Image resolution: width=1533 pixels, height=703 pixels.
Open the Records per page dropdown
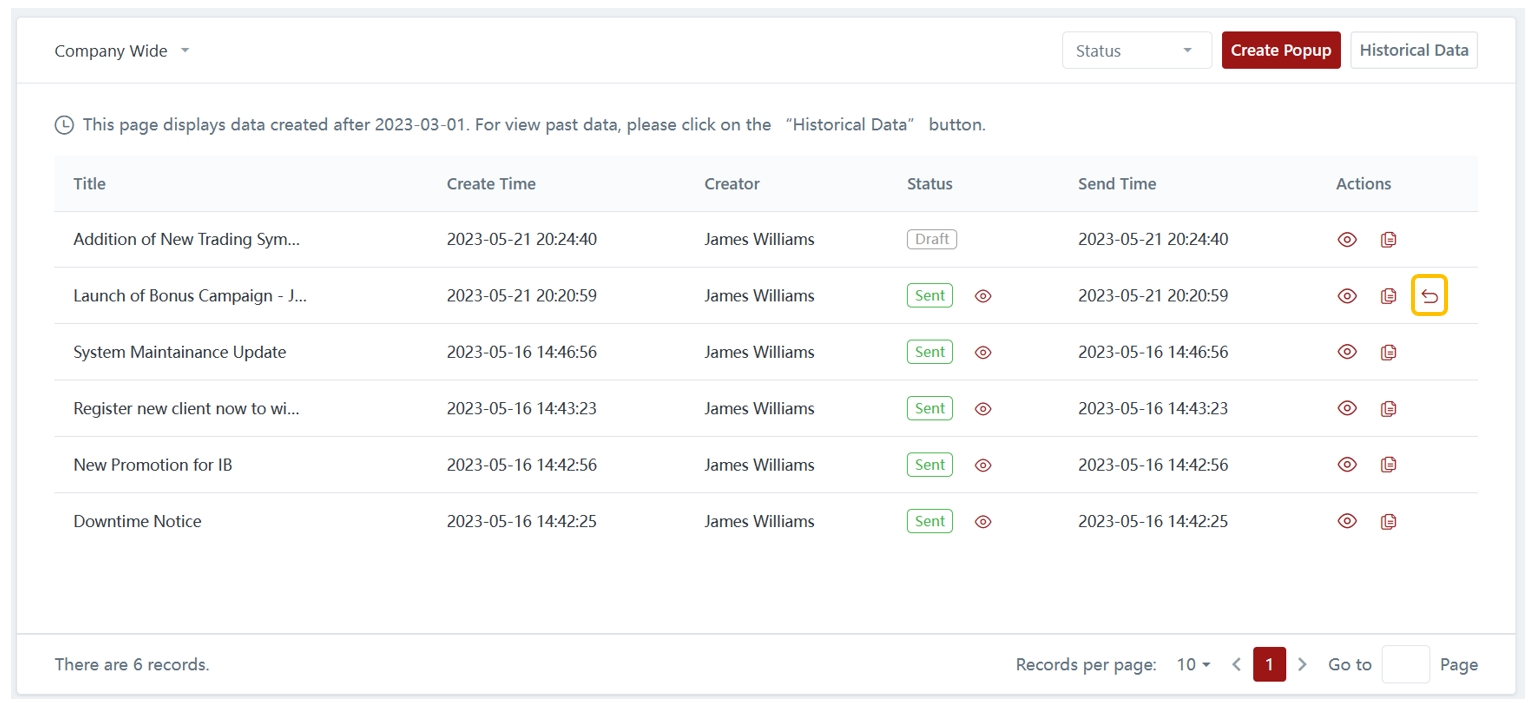1193,665
